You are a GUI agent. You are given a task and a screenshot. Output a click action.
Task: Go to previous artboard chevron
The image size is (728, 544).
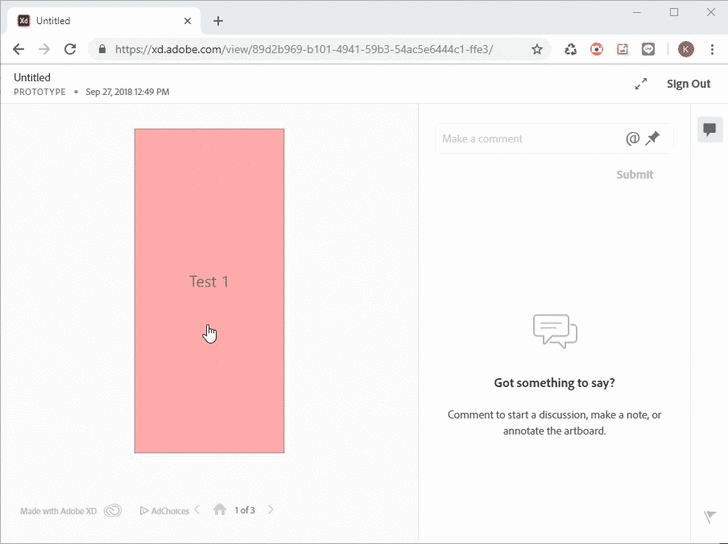(197, 510)
